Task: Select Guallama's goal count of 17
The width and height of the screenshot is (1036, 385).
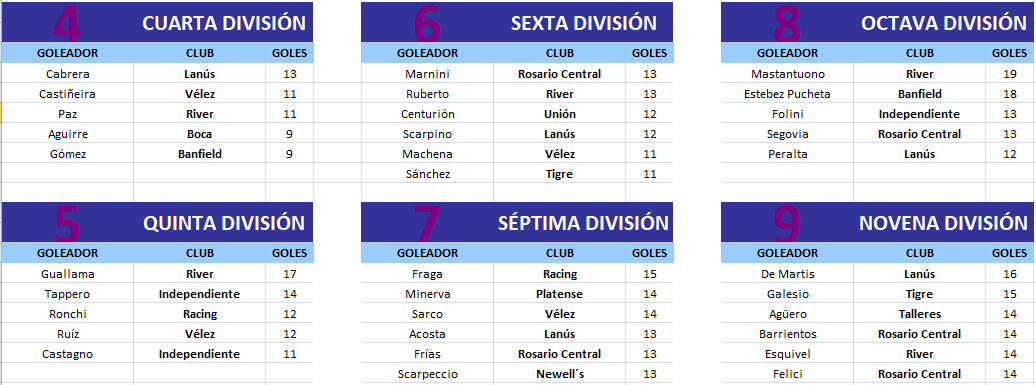Action: [289, 274]
